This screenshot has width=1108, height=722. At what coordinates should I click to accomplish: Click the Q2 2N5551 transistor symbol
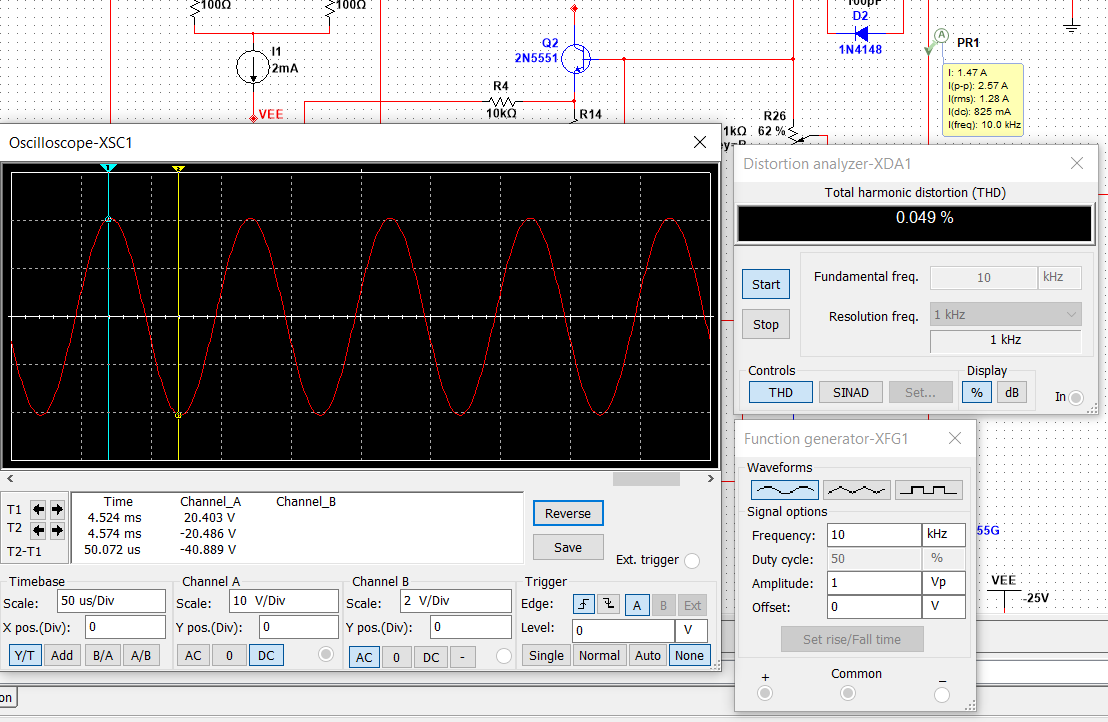click(x=576, y=59)
